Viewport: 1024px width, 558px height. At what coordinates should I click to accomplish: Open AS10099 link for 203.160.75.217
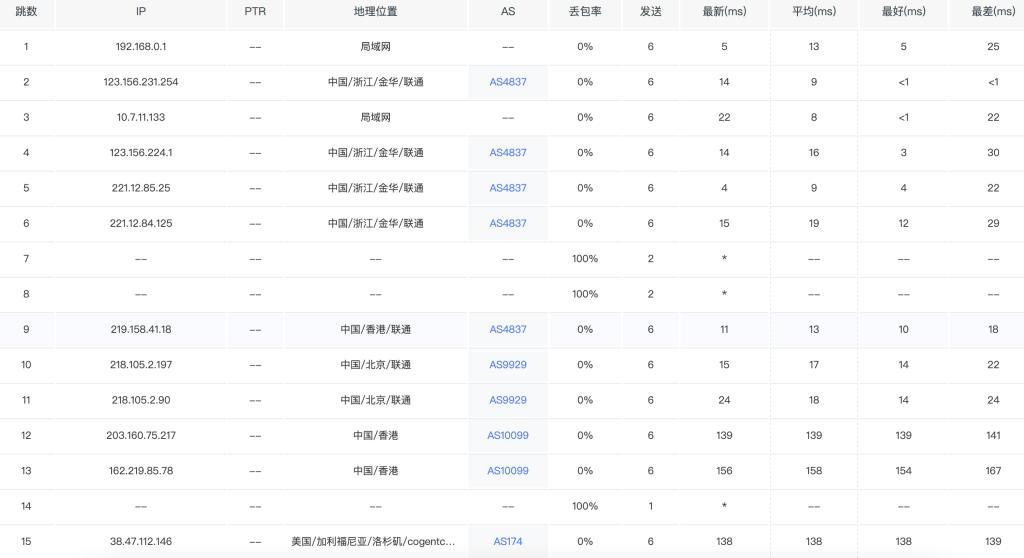coord(507,435)
